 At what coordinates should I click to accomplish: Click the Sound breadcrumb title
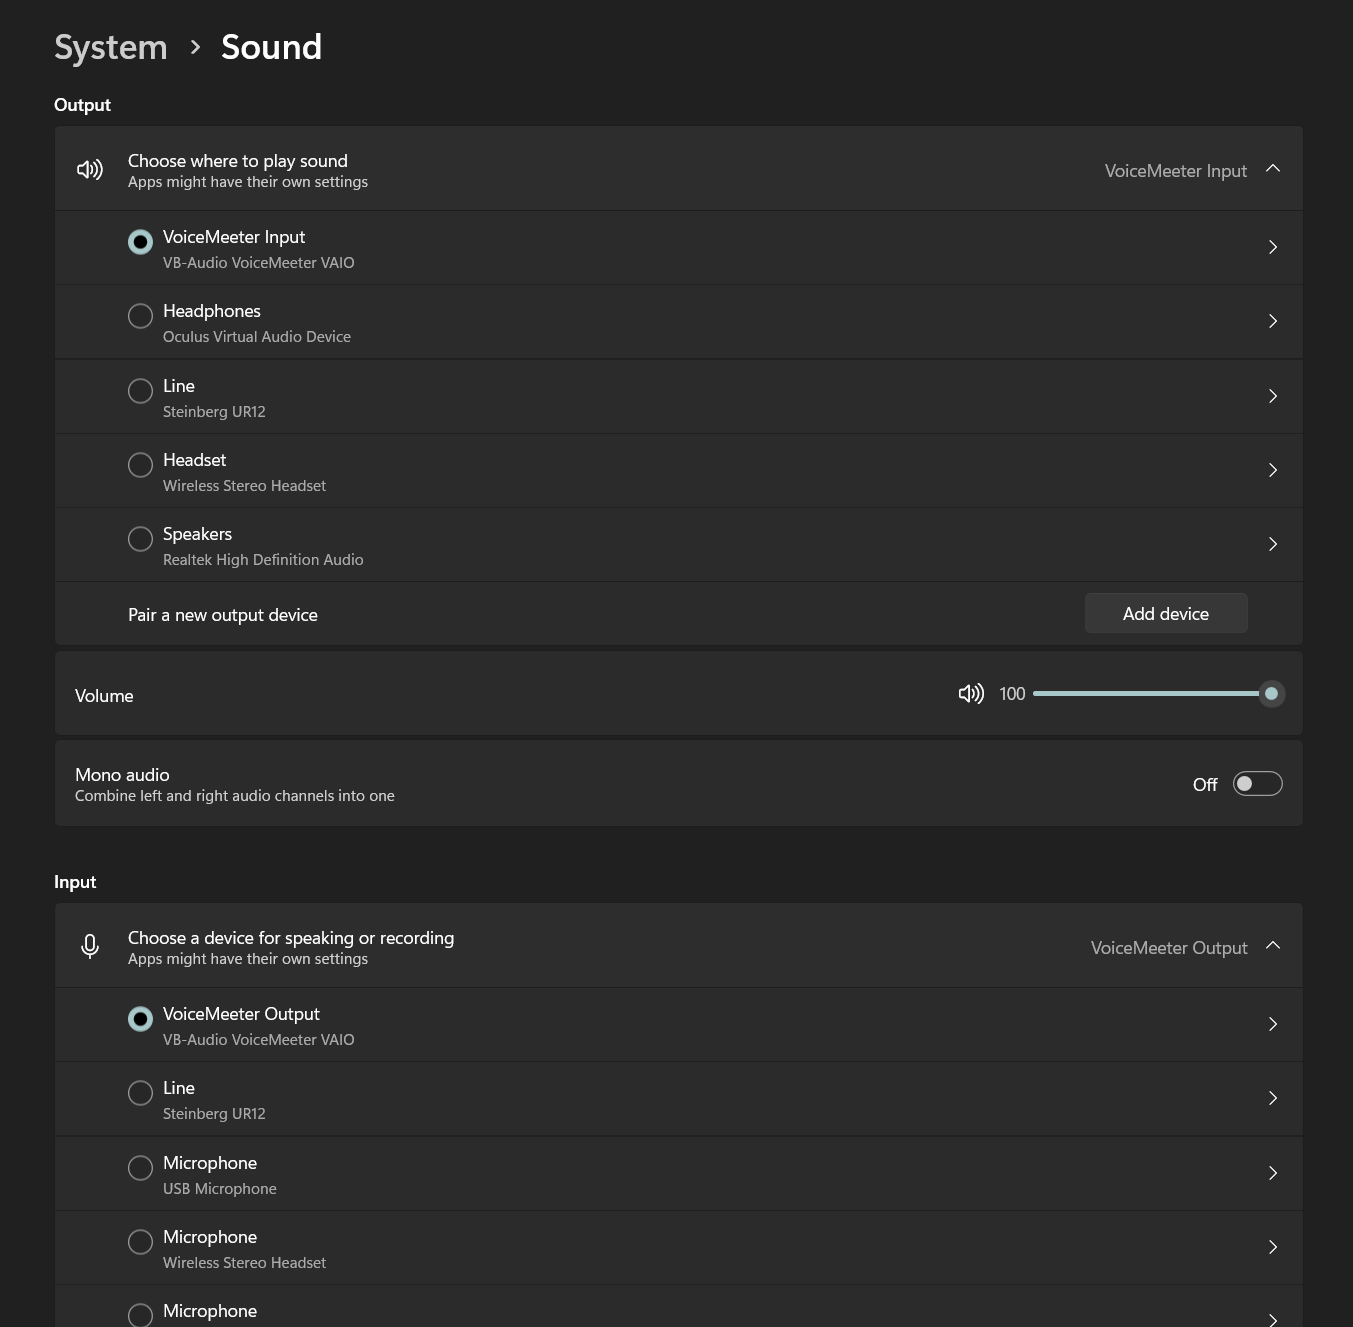272,47
